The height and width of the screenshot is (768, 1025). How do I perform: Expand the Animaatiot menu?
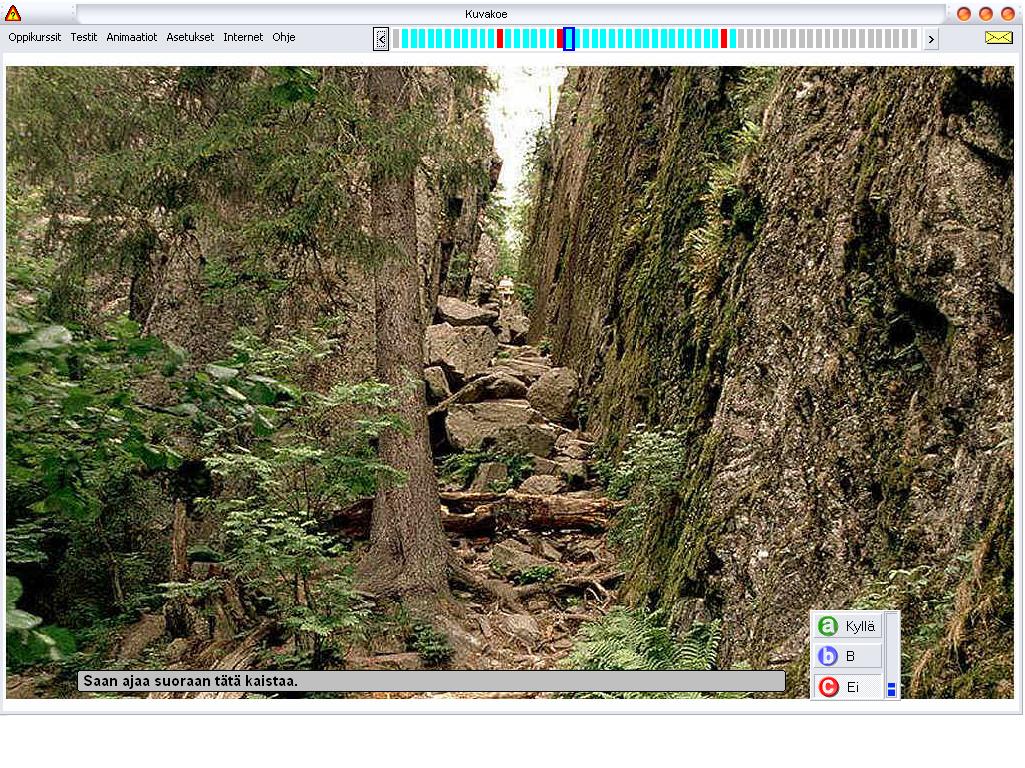[132, 38]
